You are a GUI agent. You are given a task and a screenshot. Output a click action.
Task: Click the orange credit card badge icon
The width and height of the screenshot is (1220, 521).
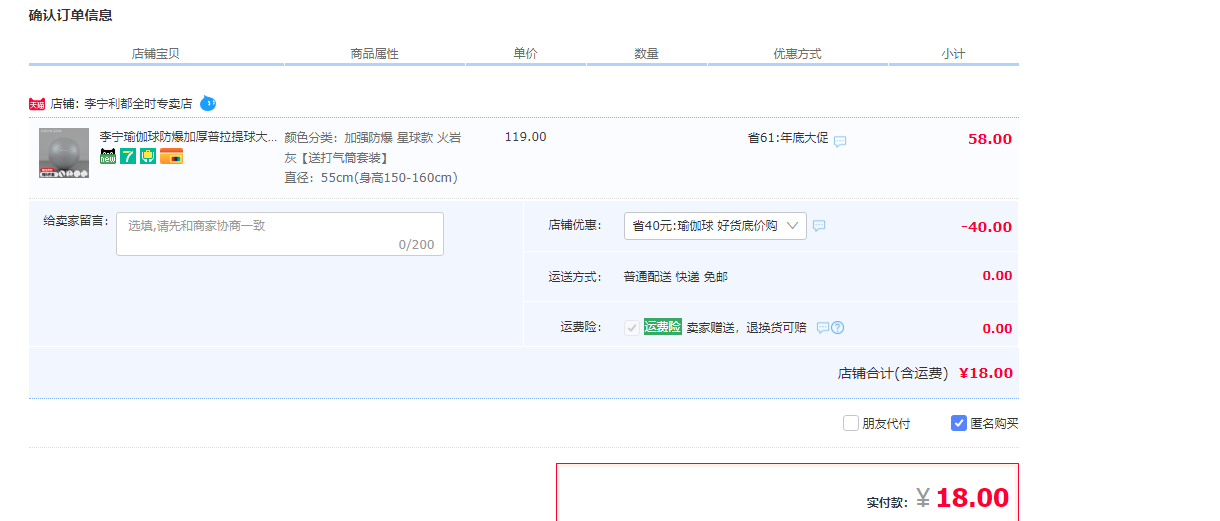coord(171,156)
